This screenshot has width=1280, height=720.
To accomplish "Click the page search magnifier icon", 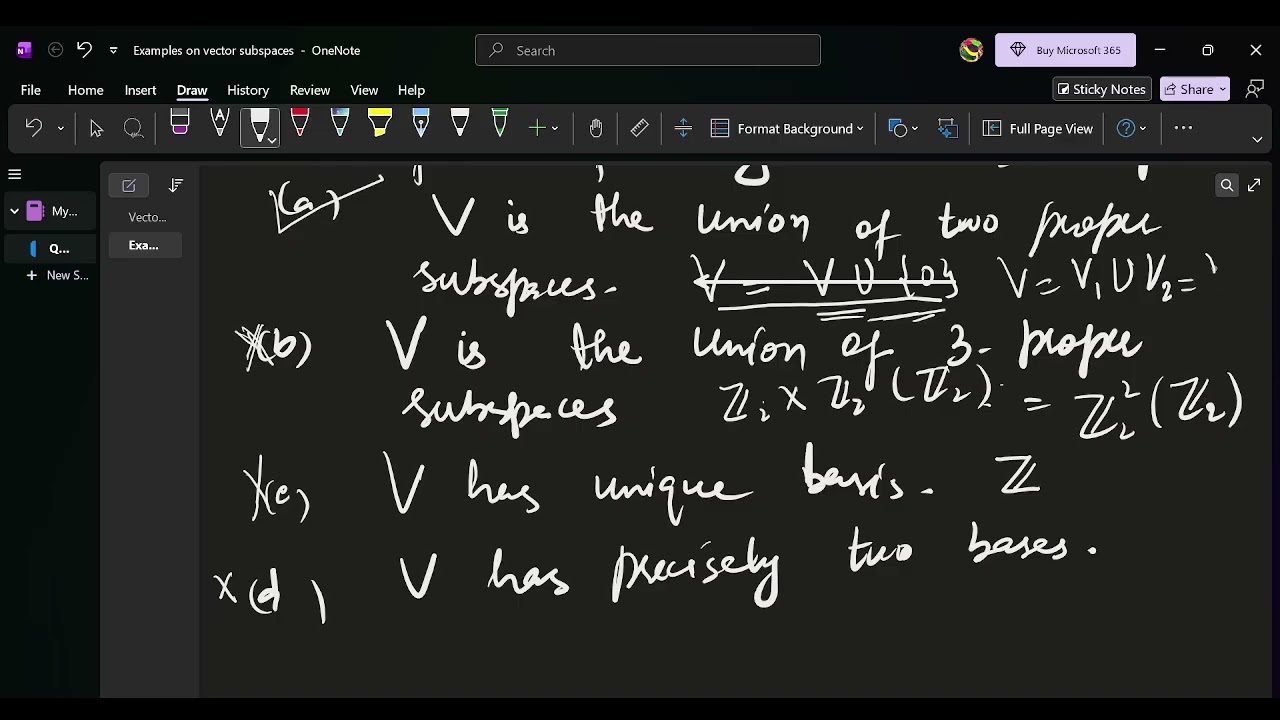I will 1227,185.
